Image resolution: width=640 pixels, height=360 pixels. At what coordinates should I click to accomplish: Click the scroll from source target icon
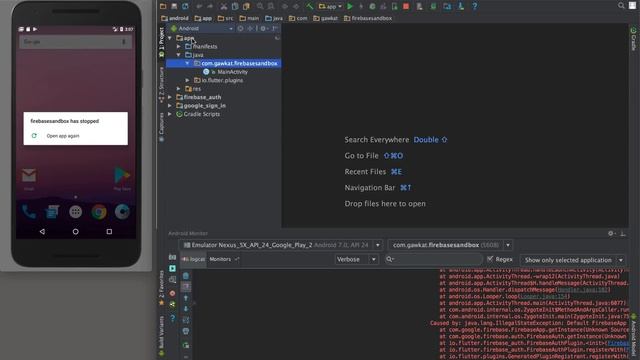[240, 28]
